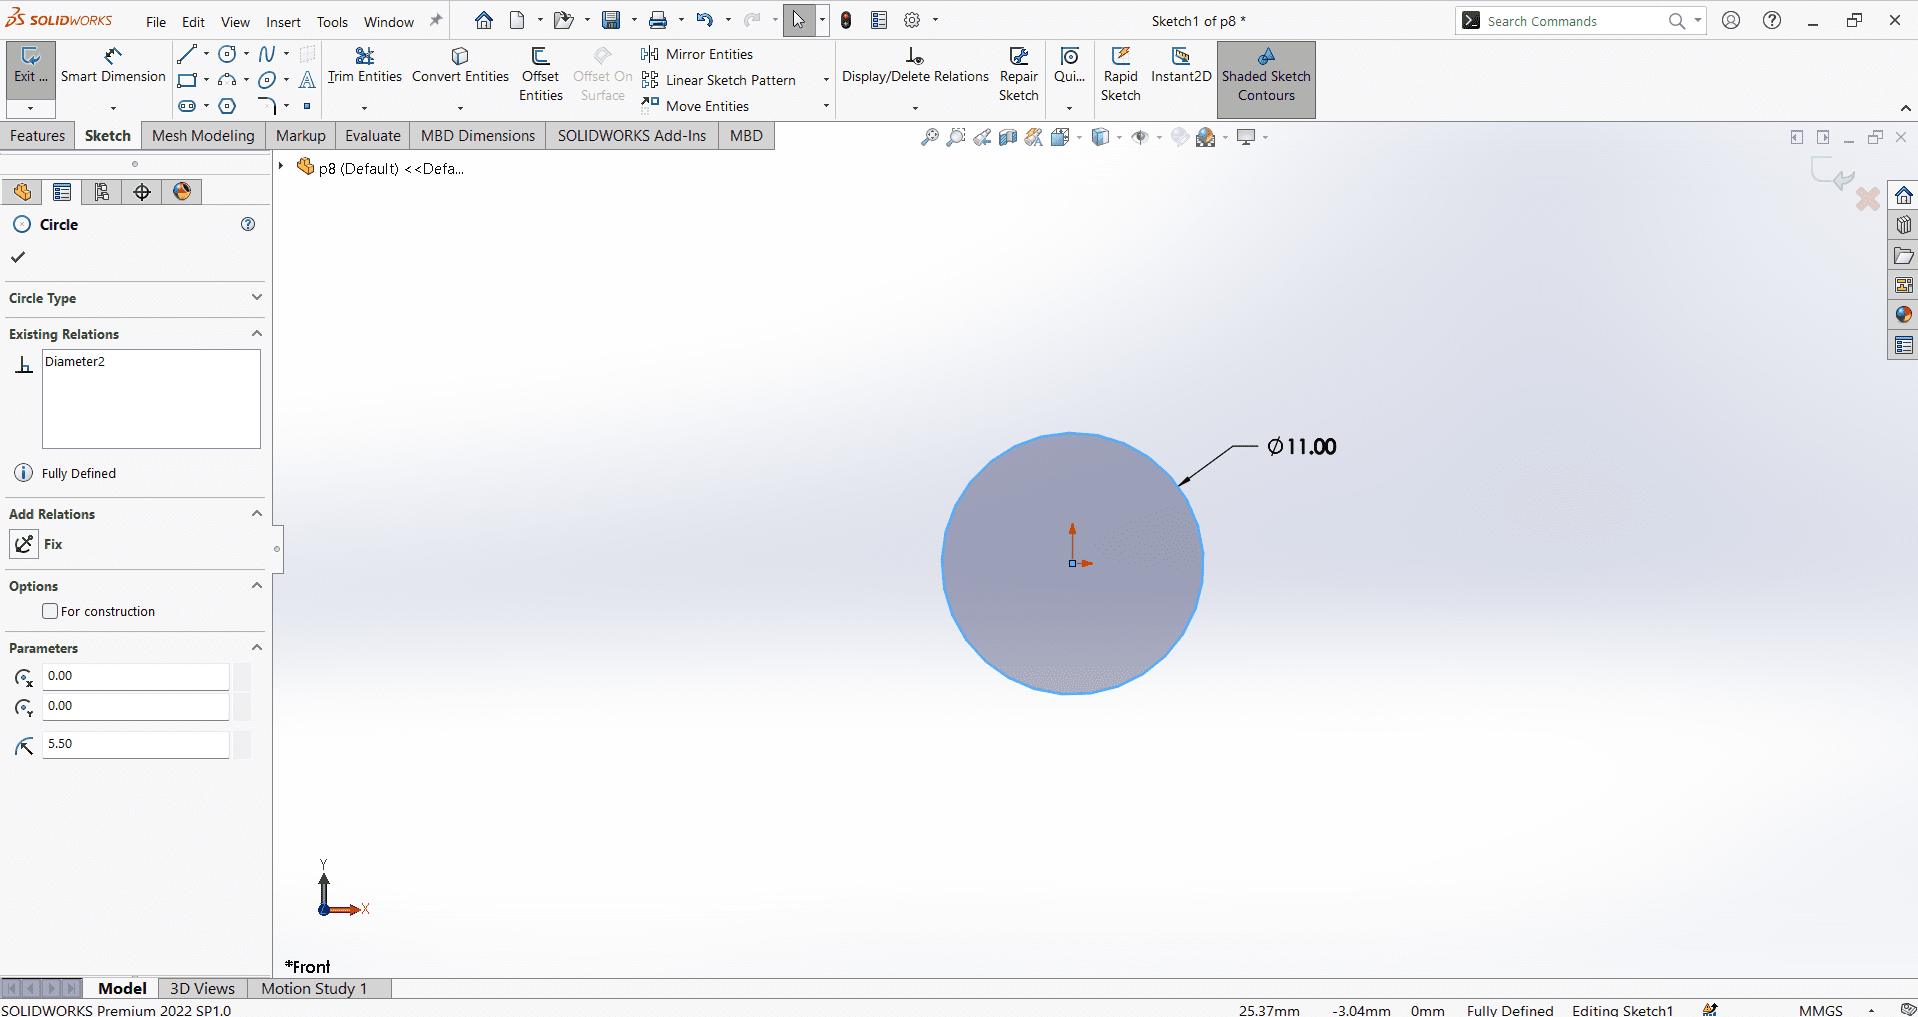Click the Ø11.00 dimension on the sketch

click(1302, 447)
